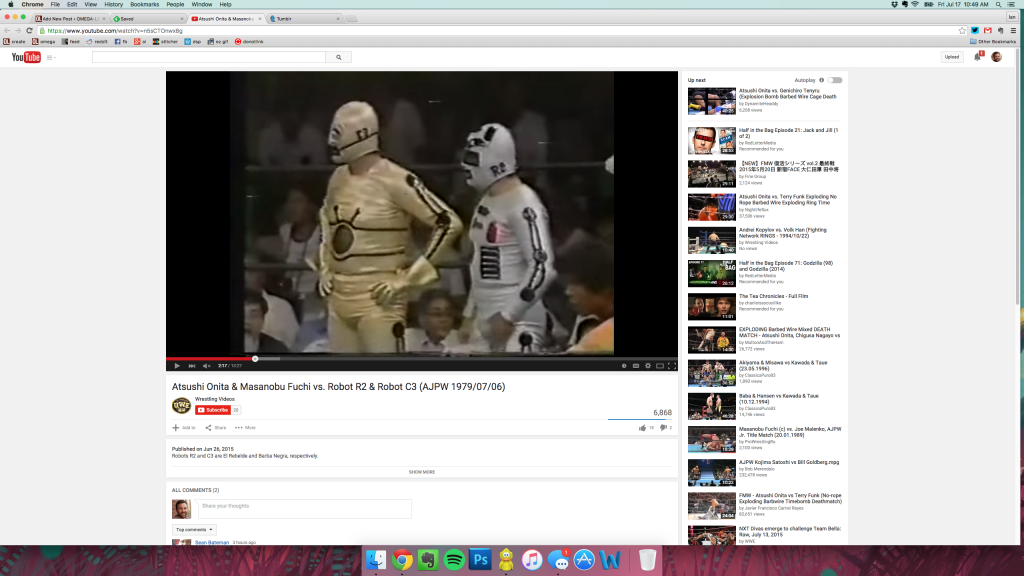Open the Watch Later clock icon in player

[624, 366]
